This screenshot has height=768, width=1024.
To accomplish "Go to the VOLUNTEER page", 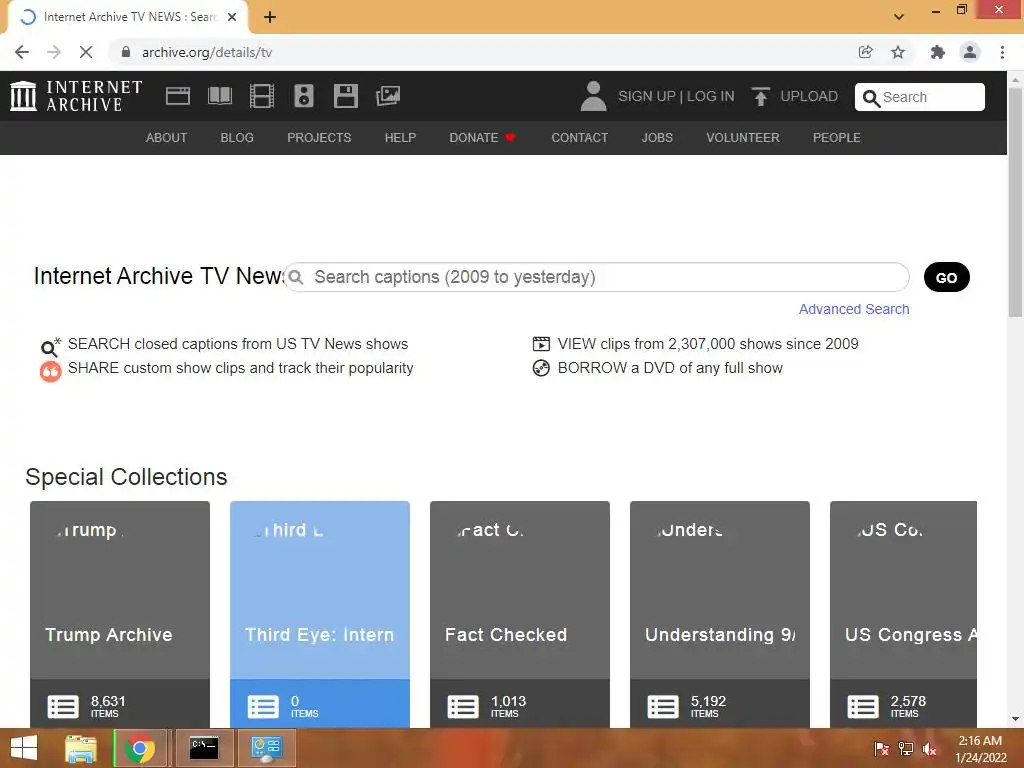I will tap(743, 138).
